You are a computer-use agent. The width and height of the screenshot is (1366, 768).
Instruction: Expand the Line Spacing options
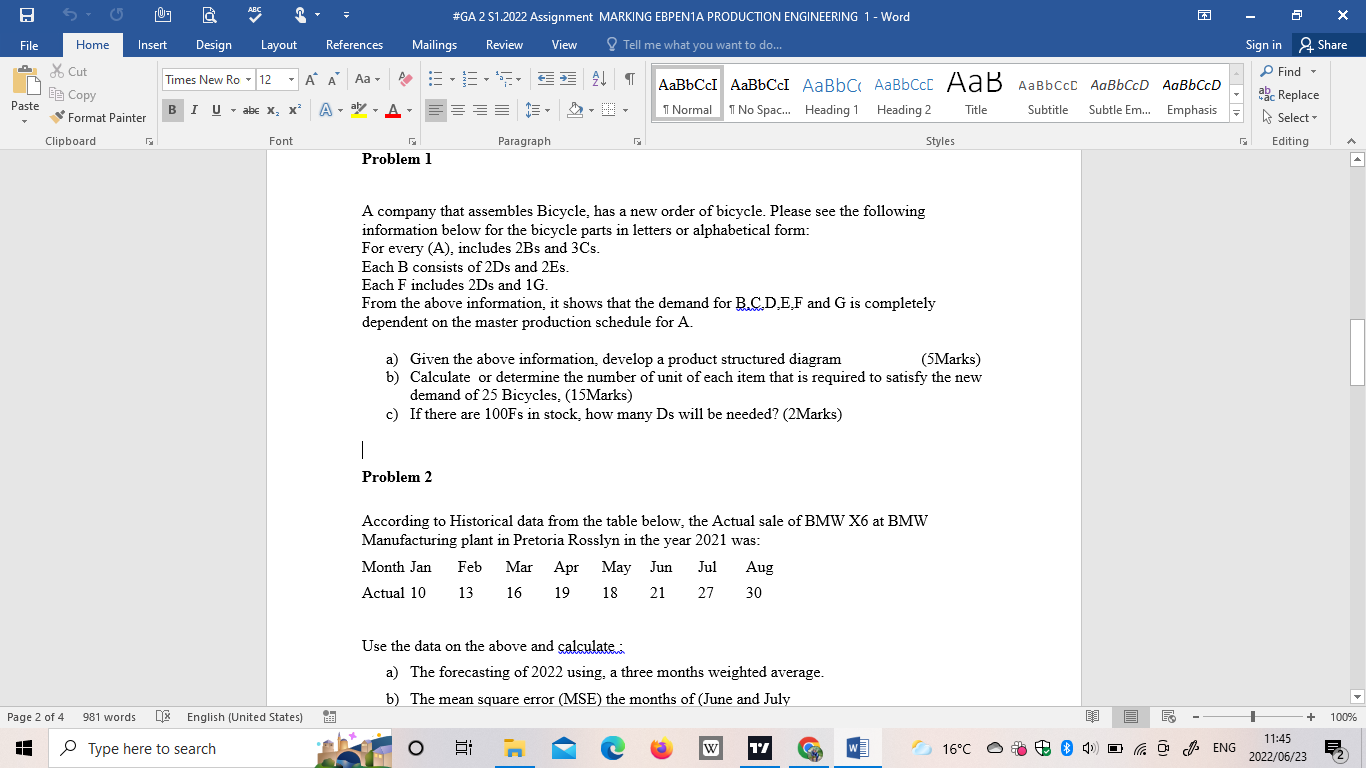[547, 110]
